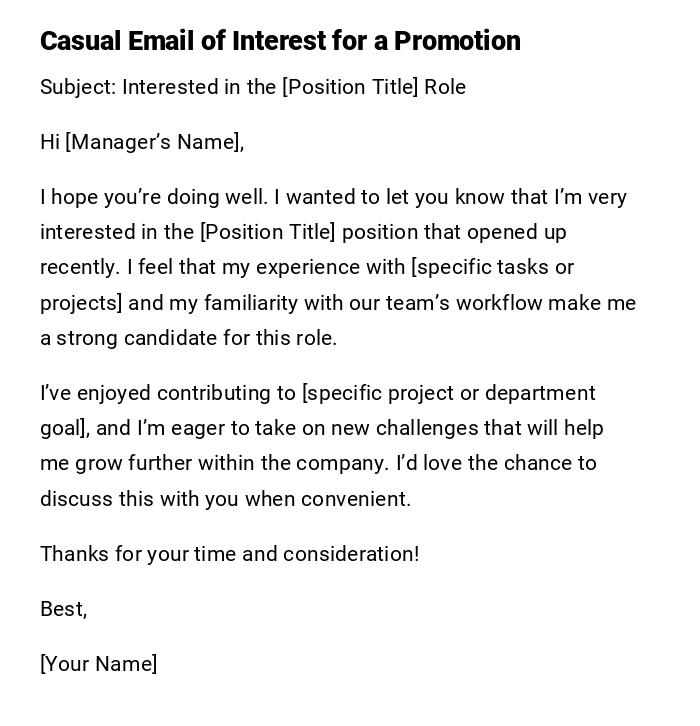The width and height of the screenshot is (700, 726).
Task: Select the [Position Title] placeholder in Subject line
Action: coord(350,87)
